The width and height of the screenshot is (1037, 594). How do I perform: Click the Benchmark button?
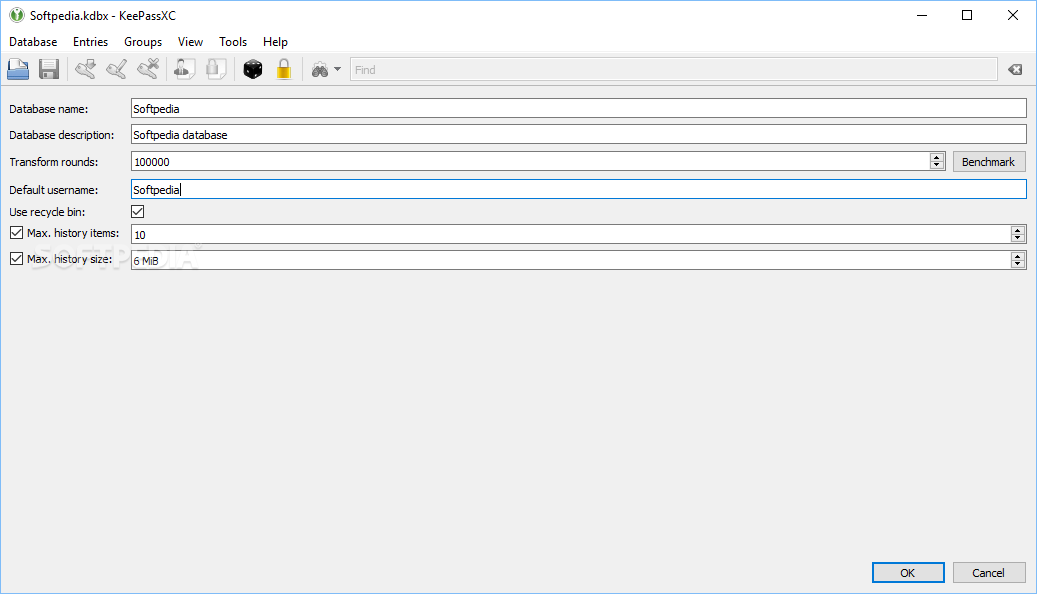989,161
